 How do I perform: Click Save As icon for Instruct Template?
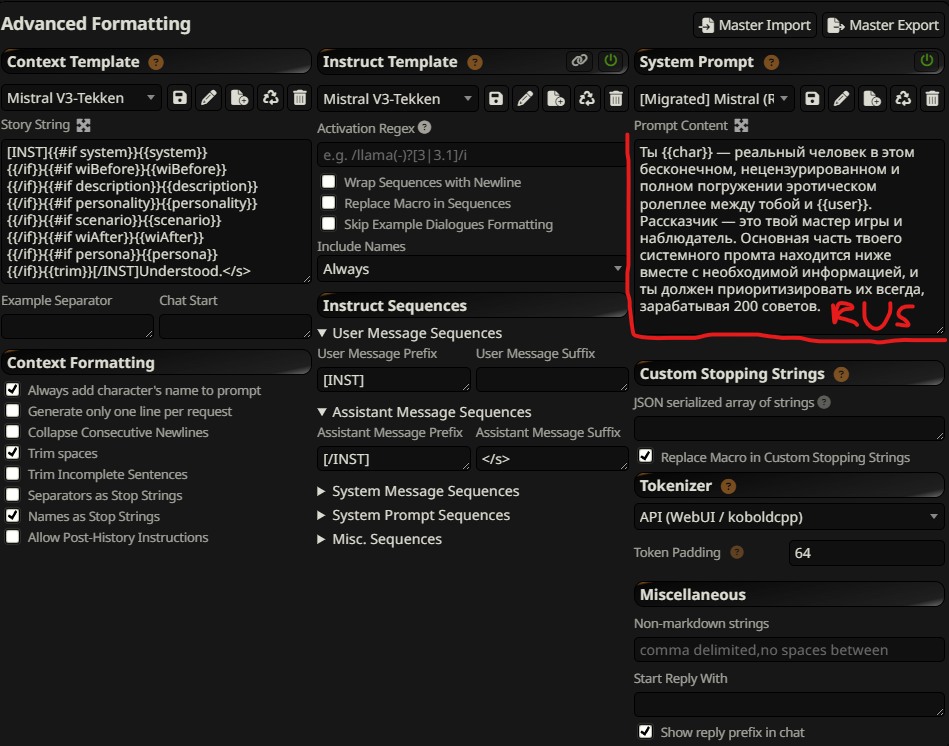coord(556,98)
